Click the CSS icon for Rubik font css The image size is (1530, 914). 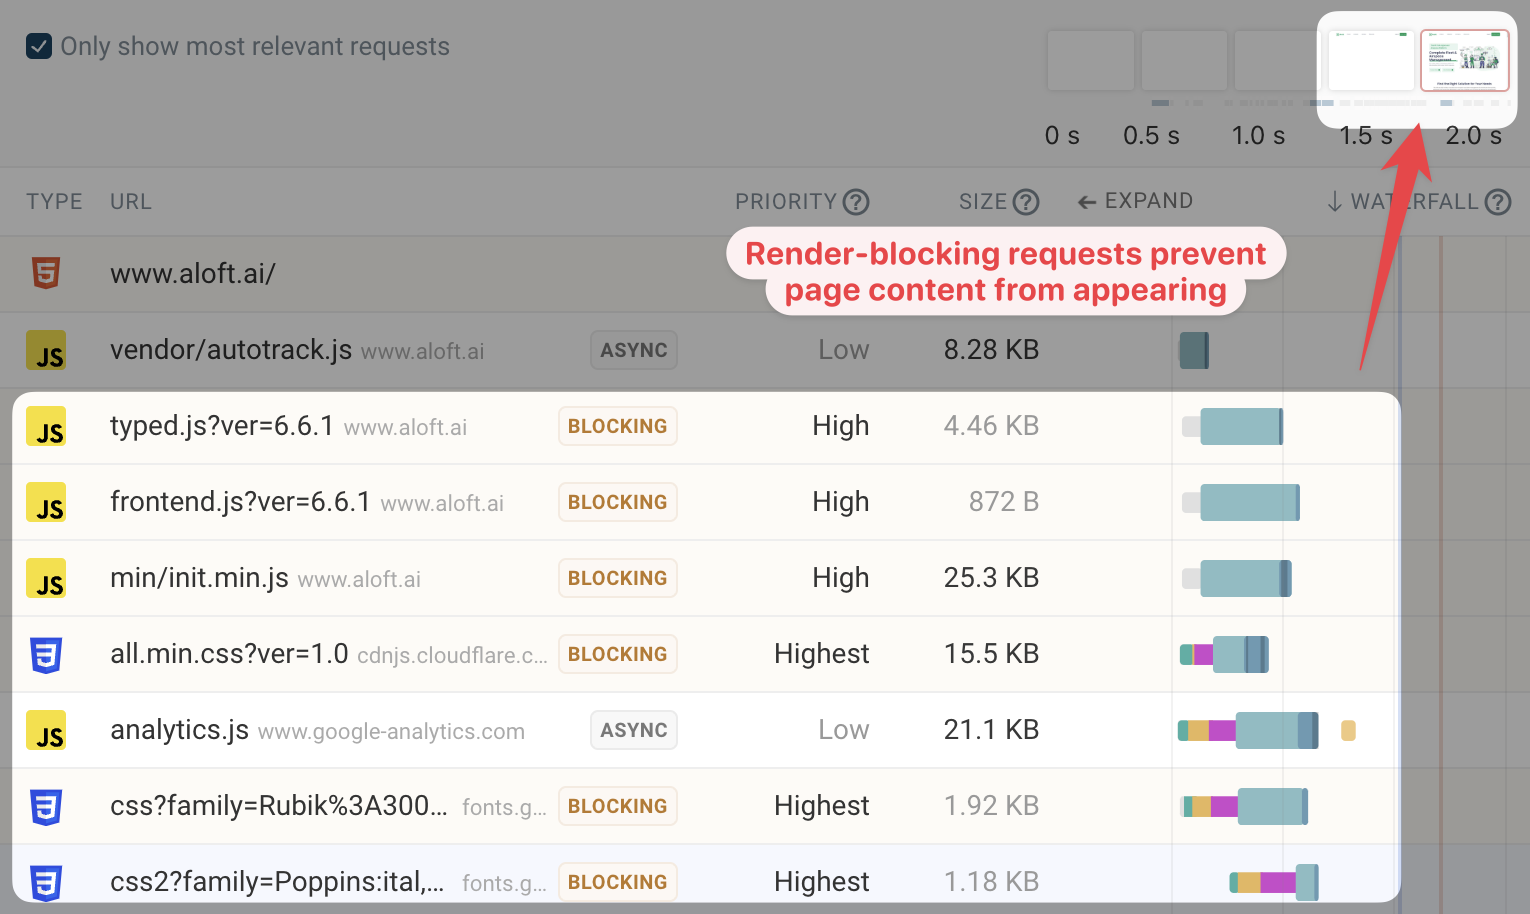46,807
